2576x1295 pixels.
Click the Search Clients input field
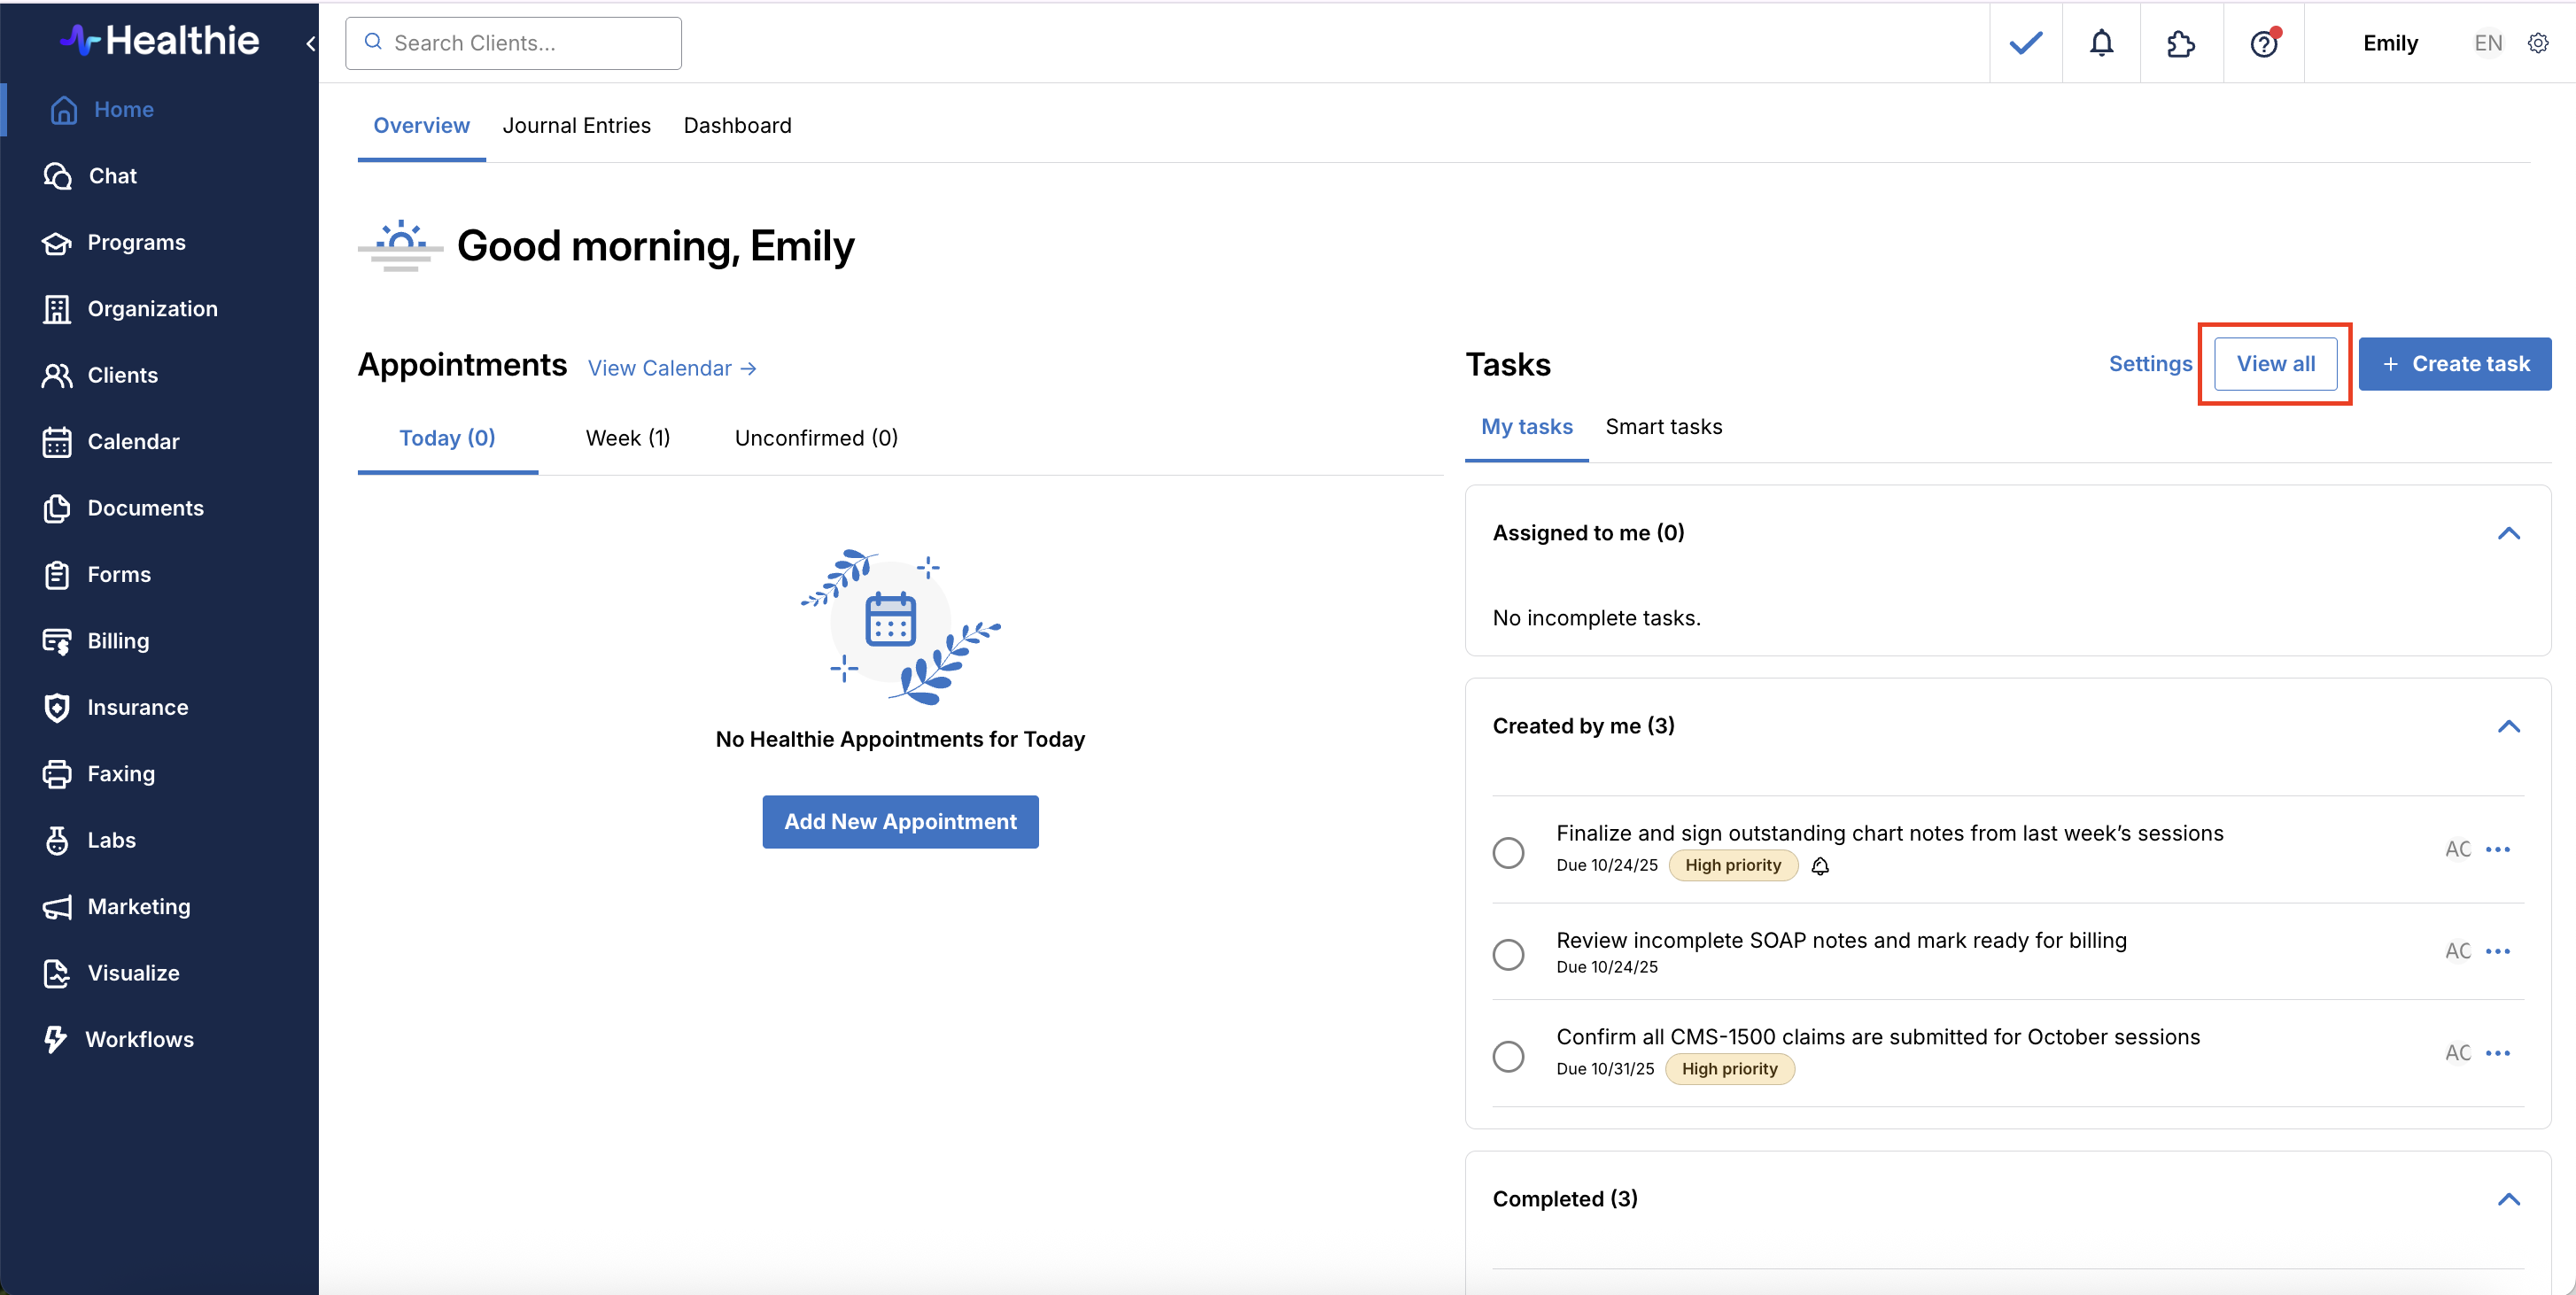(x=513, y=43)
